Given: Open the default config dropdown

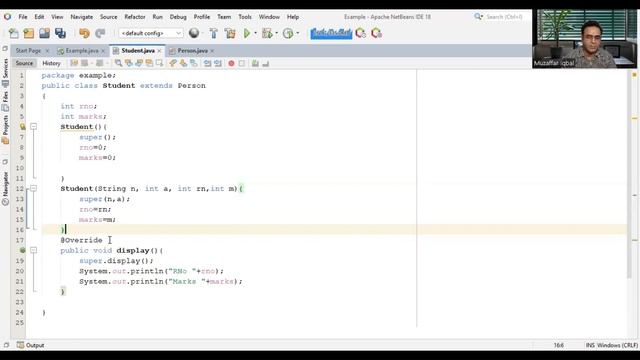Looking at the screenshot, I should click(x=151, y=33).
